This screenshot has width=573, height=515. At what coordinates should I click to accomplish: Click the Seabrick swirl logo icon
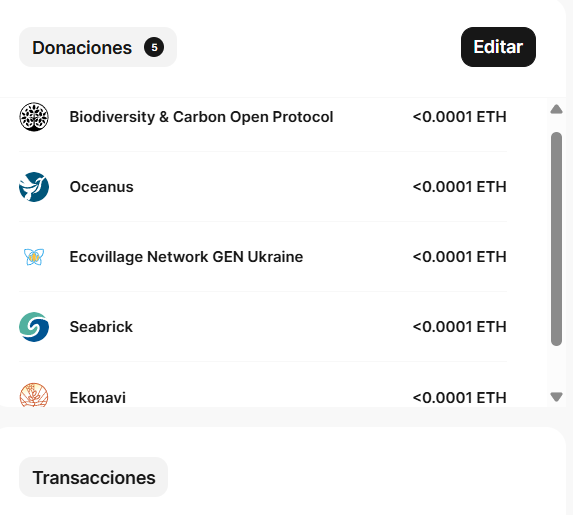point(34,327)
